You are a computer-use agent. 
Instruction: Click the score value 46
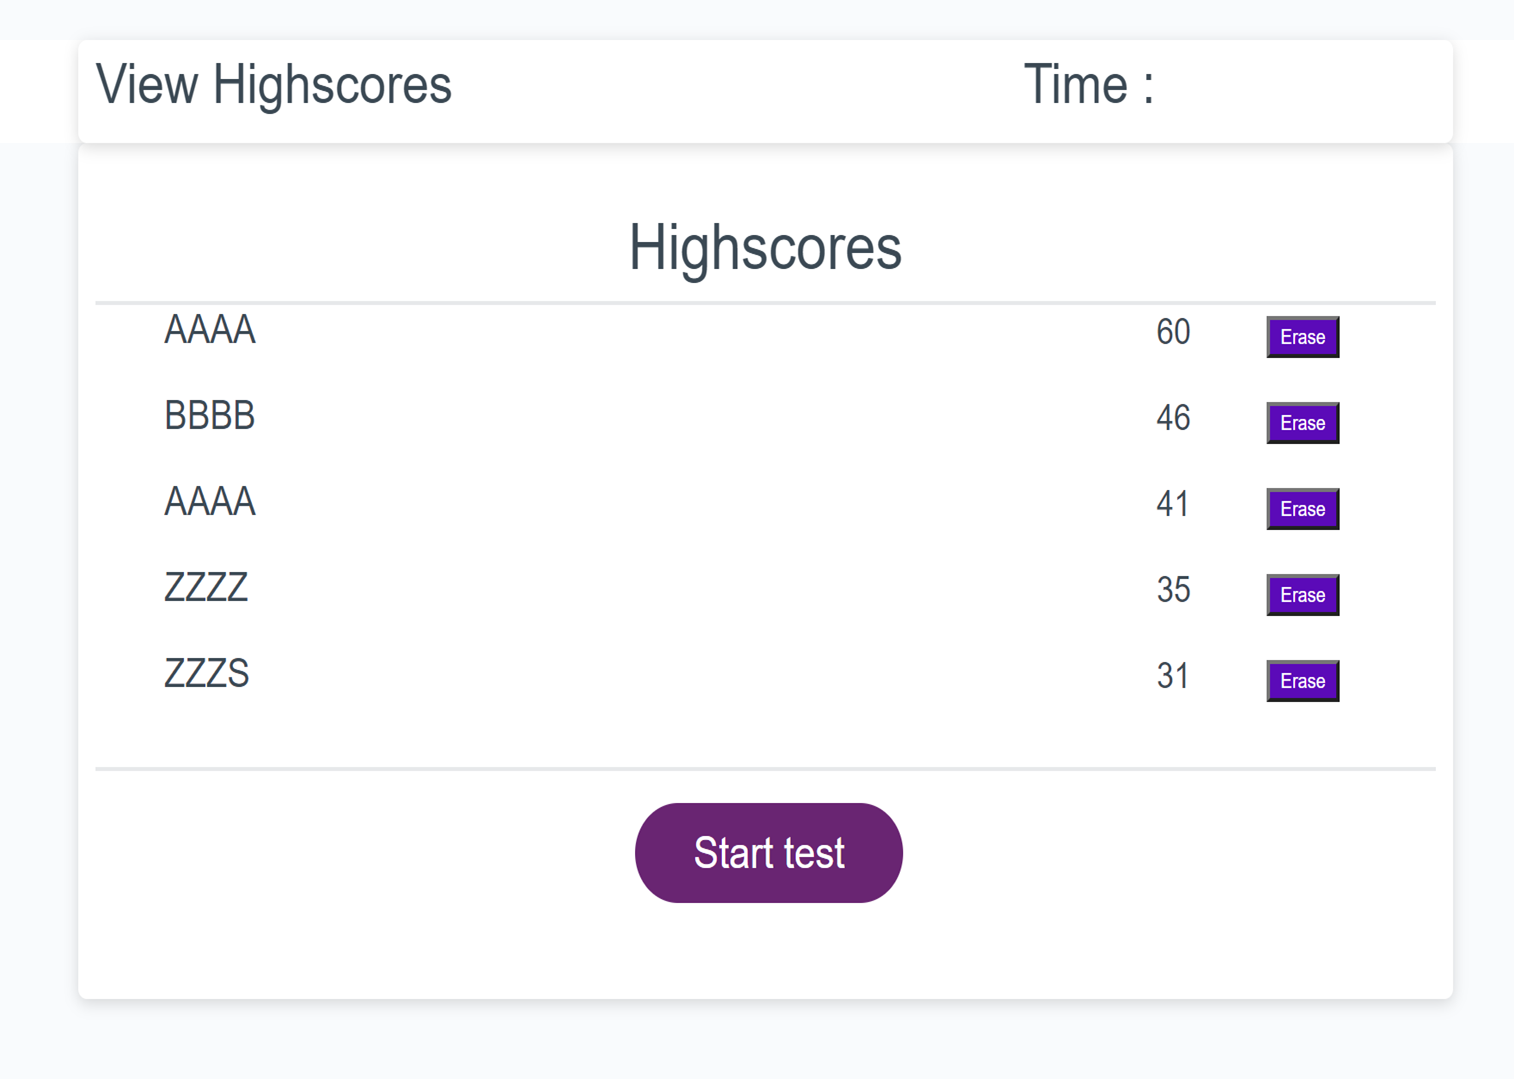pyautogui.click(x=1173, y=418)
